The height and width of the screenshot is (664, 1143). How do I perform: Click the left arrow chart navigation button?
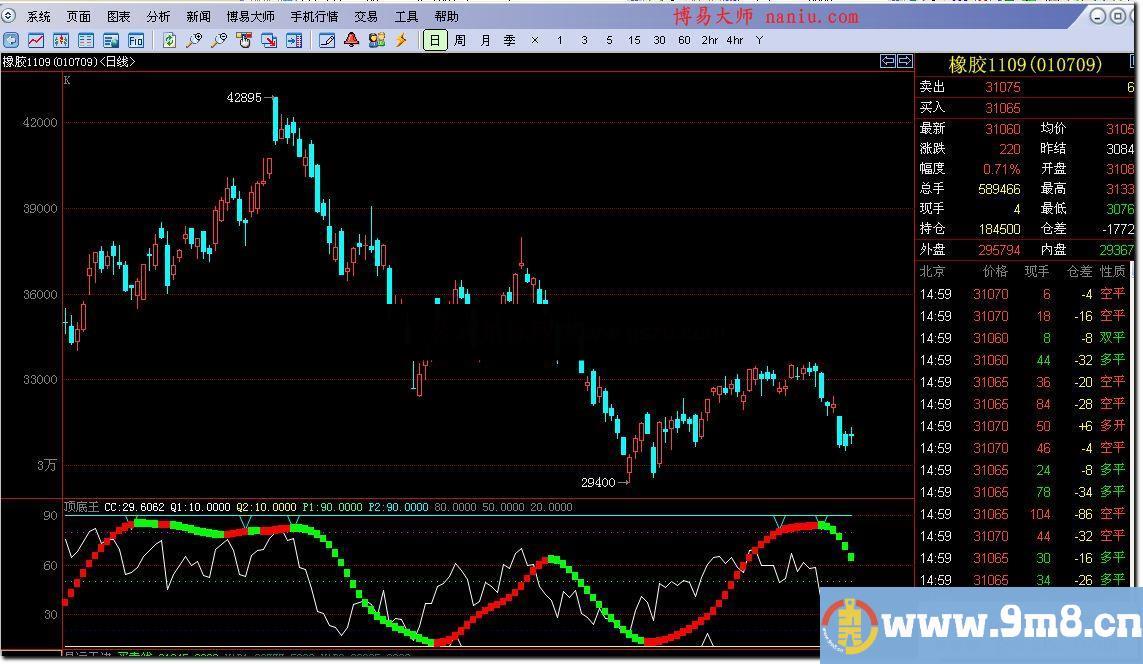tap(887, 62)
